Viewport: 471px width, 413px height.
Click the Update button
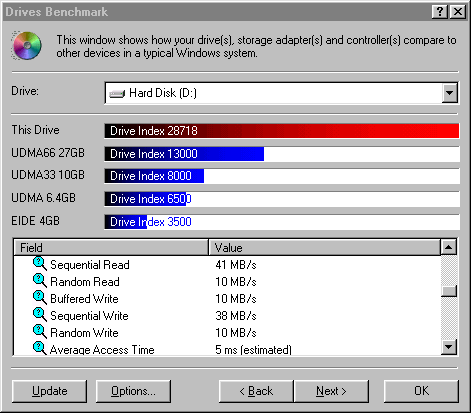pyautogui.click(x=49, y=391)
